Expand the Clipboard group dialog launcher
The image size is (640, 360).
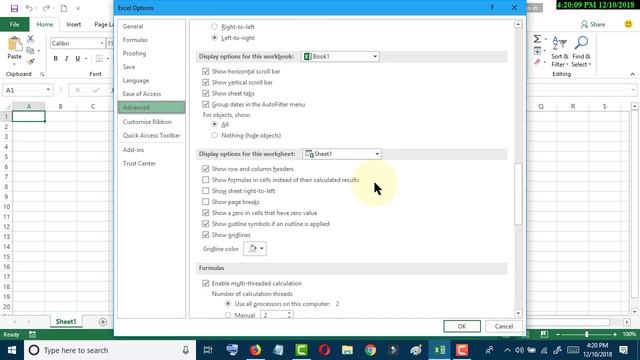point(42,74)
